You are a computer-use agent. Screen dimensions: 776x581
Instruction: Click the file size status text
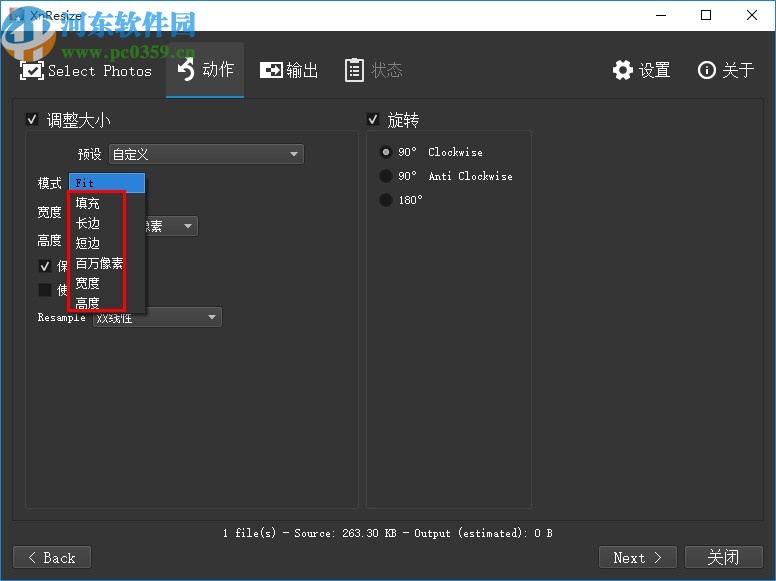pos(388,533)
